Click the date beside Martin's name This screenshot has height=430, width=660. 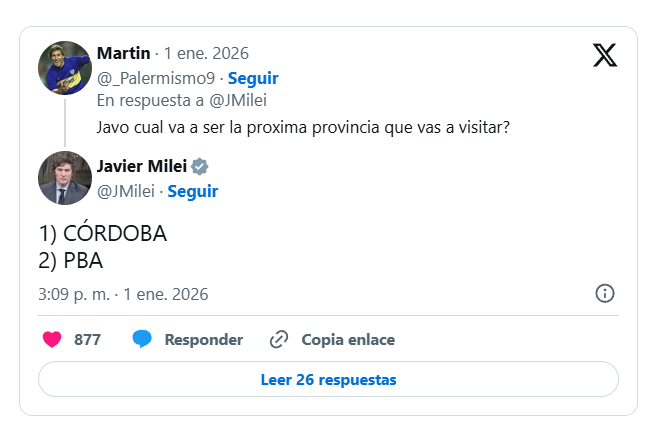click(206, 53)
